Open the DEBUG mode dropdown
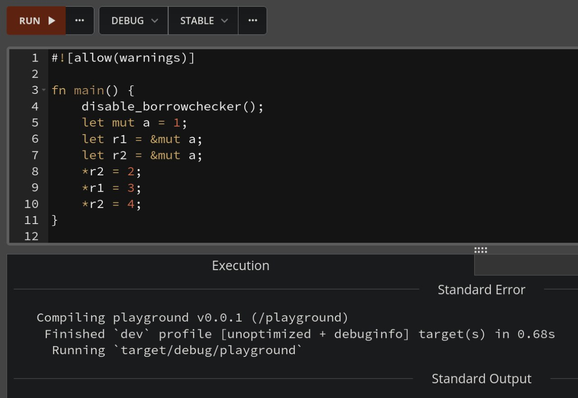The height and width of the screenshot is (398, 578). (133, 21)
